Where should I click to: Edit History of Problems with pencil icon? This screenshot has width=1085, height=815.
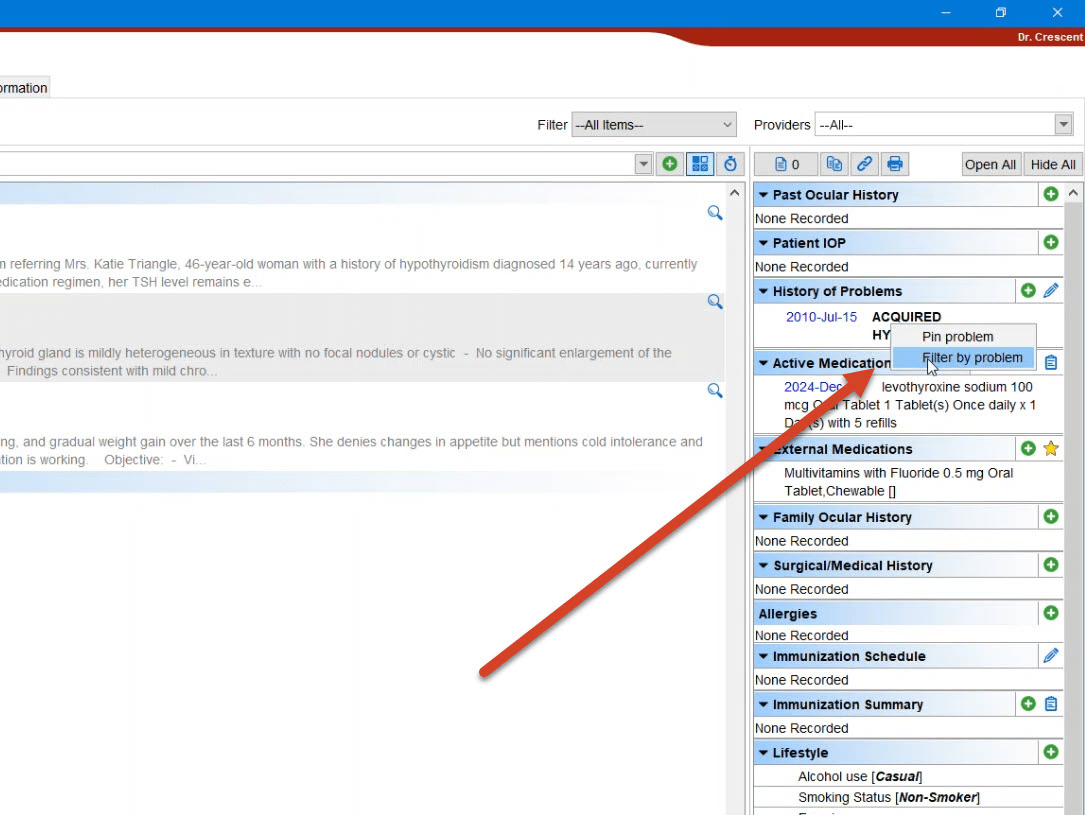pos(1050,291)
